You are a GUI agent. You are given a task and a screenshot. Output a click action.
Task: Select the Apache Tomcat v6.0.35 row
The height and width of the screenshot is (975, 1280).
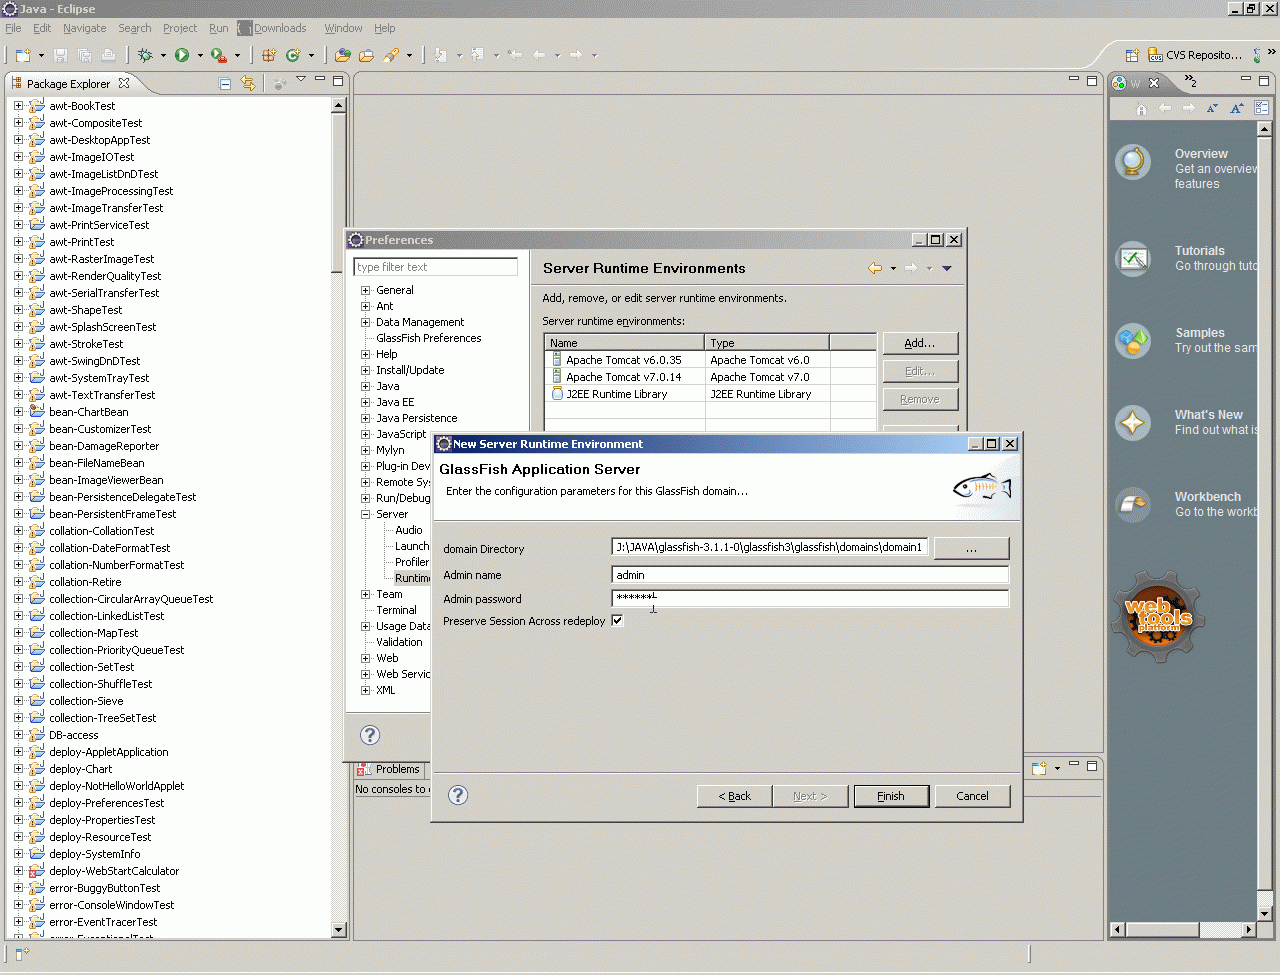[711, 360]
